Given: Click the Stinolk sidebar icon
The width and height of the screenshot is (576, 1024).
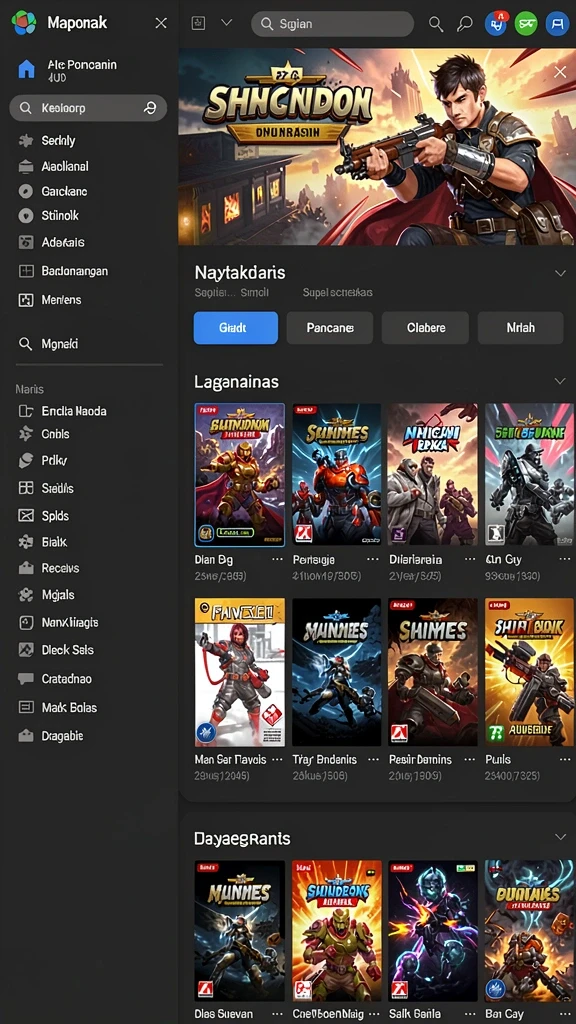Looking at the screenshot, I should pos(25,216).
